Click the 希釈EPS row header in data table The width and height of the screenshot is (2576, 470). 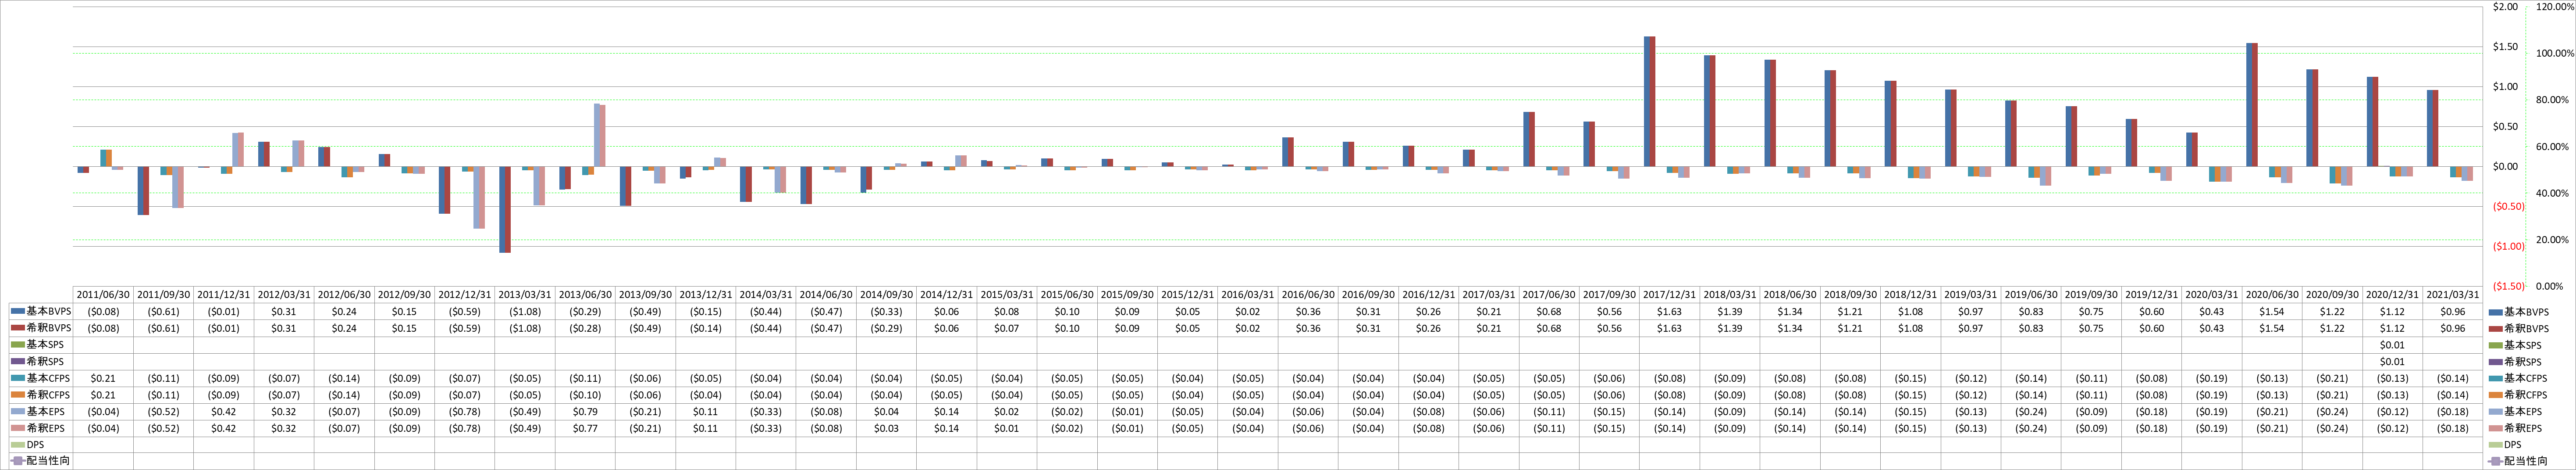click(41, 428)
